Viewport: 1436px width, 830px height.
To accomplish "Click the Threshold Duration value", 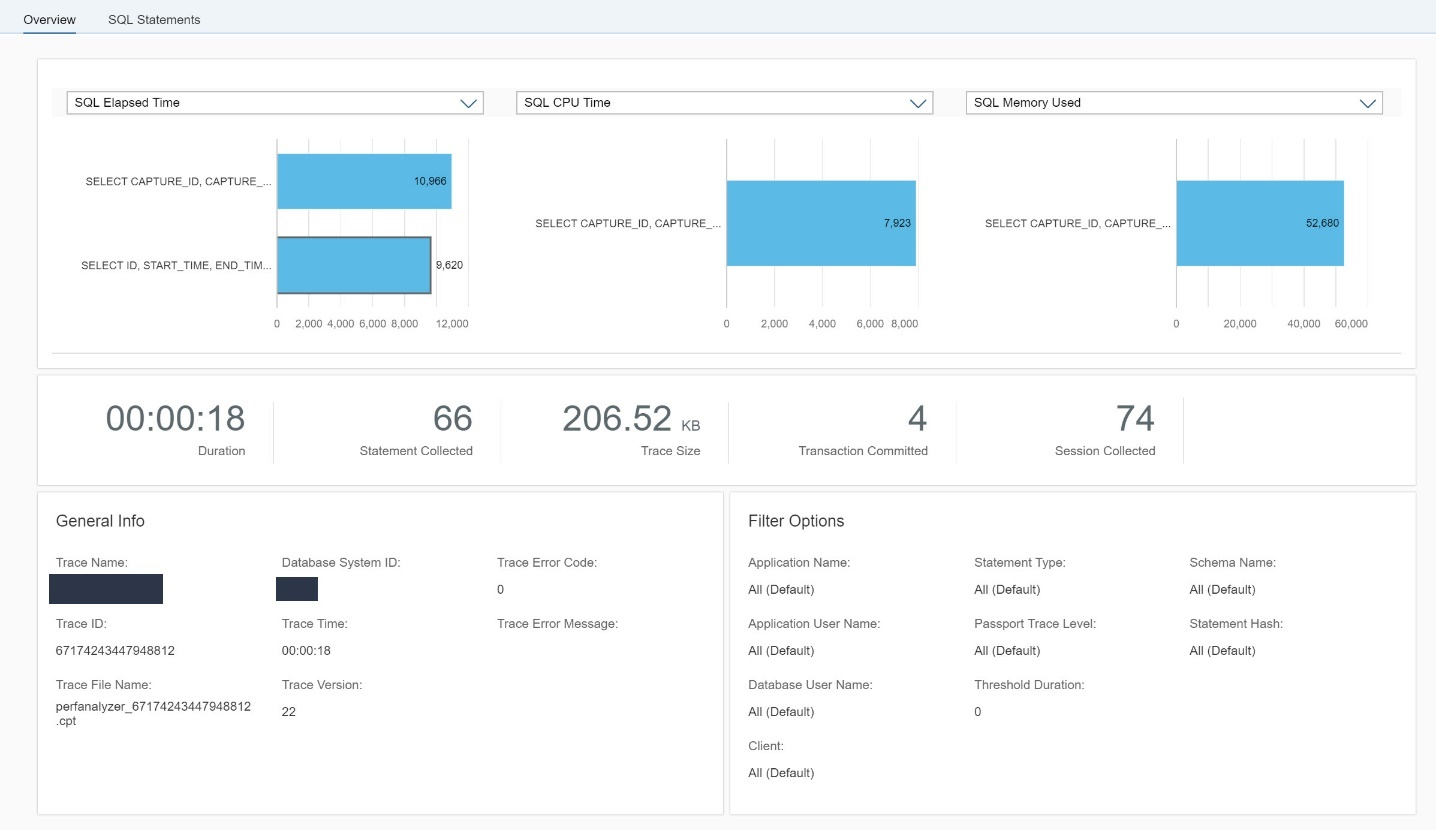I will pos(977,711).
